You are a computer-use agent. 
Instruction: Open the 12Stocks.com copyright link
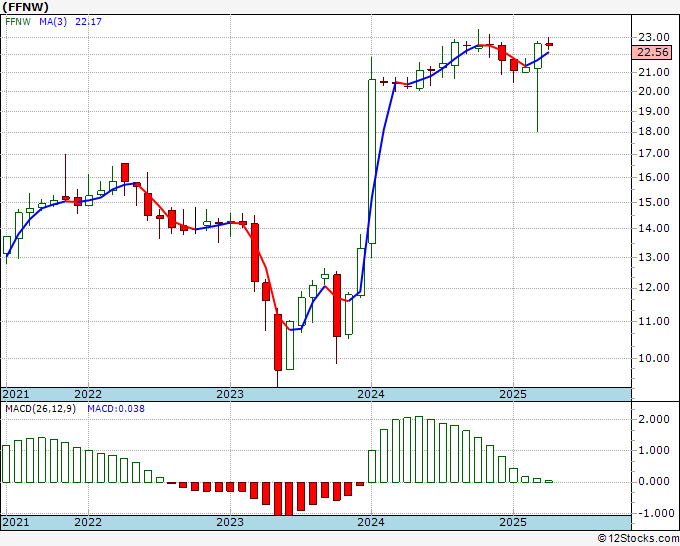(x=638, y=539)
